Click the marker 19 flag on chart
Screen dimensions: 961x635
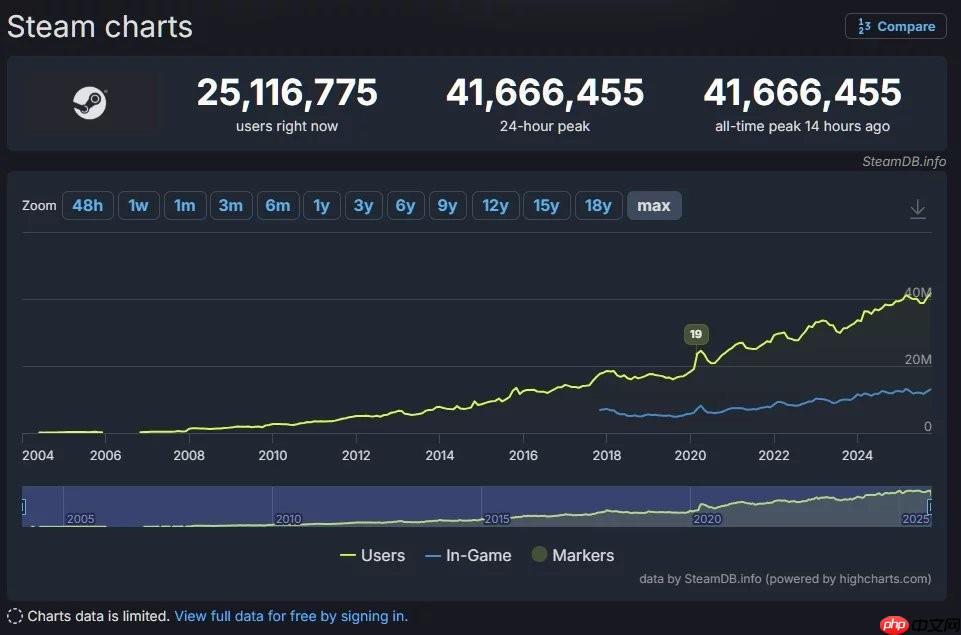(x=695, y=335)
